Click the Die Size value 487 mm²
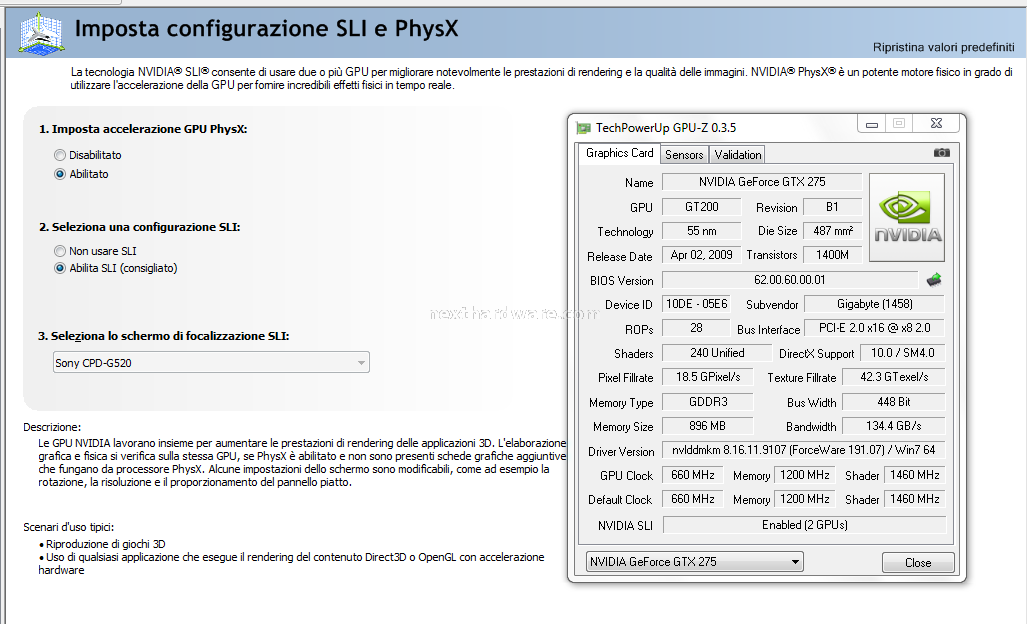 tap(832, 231)
